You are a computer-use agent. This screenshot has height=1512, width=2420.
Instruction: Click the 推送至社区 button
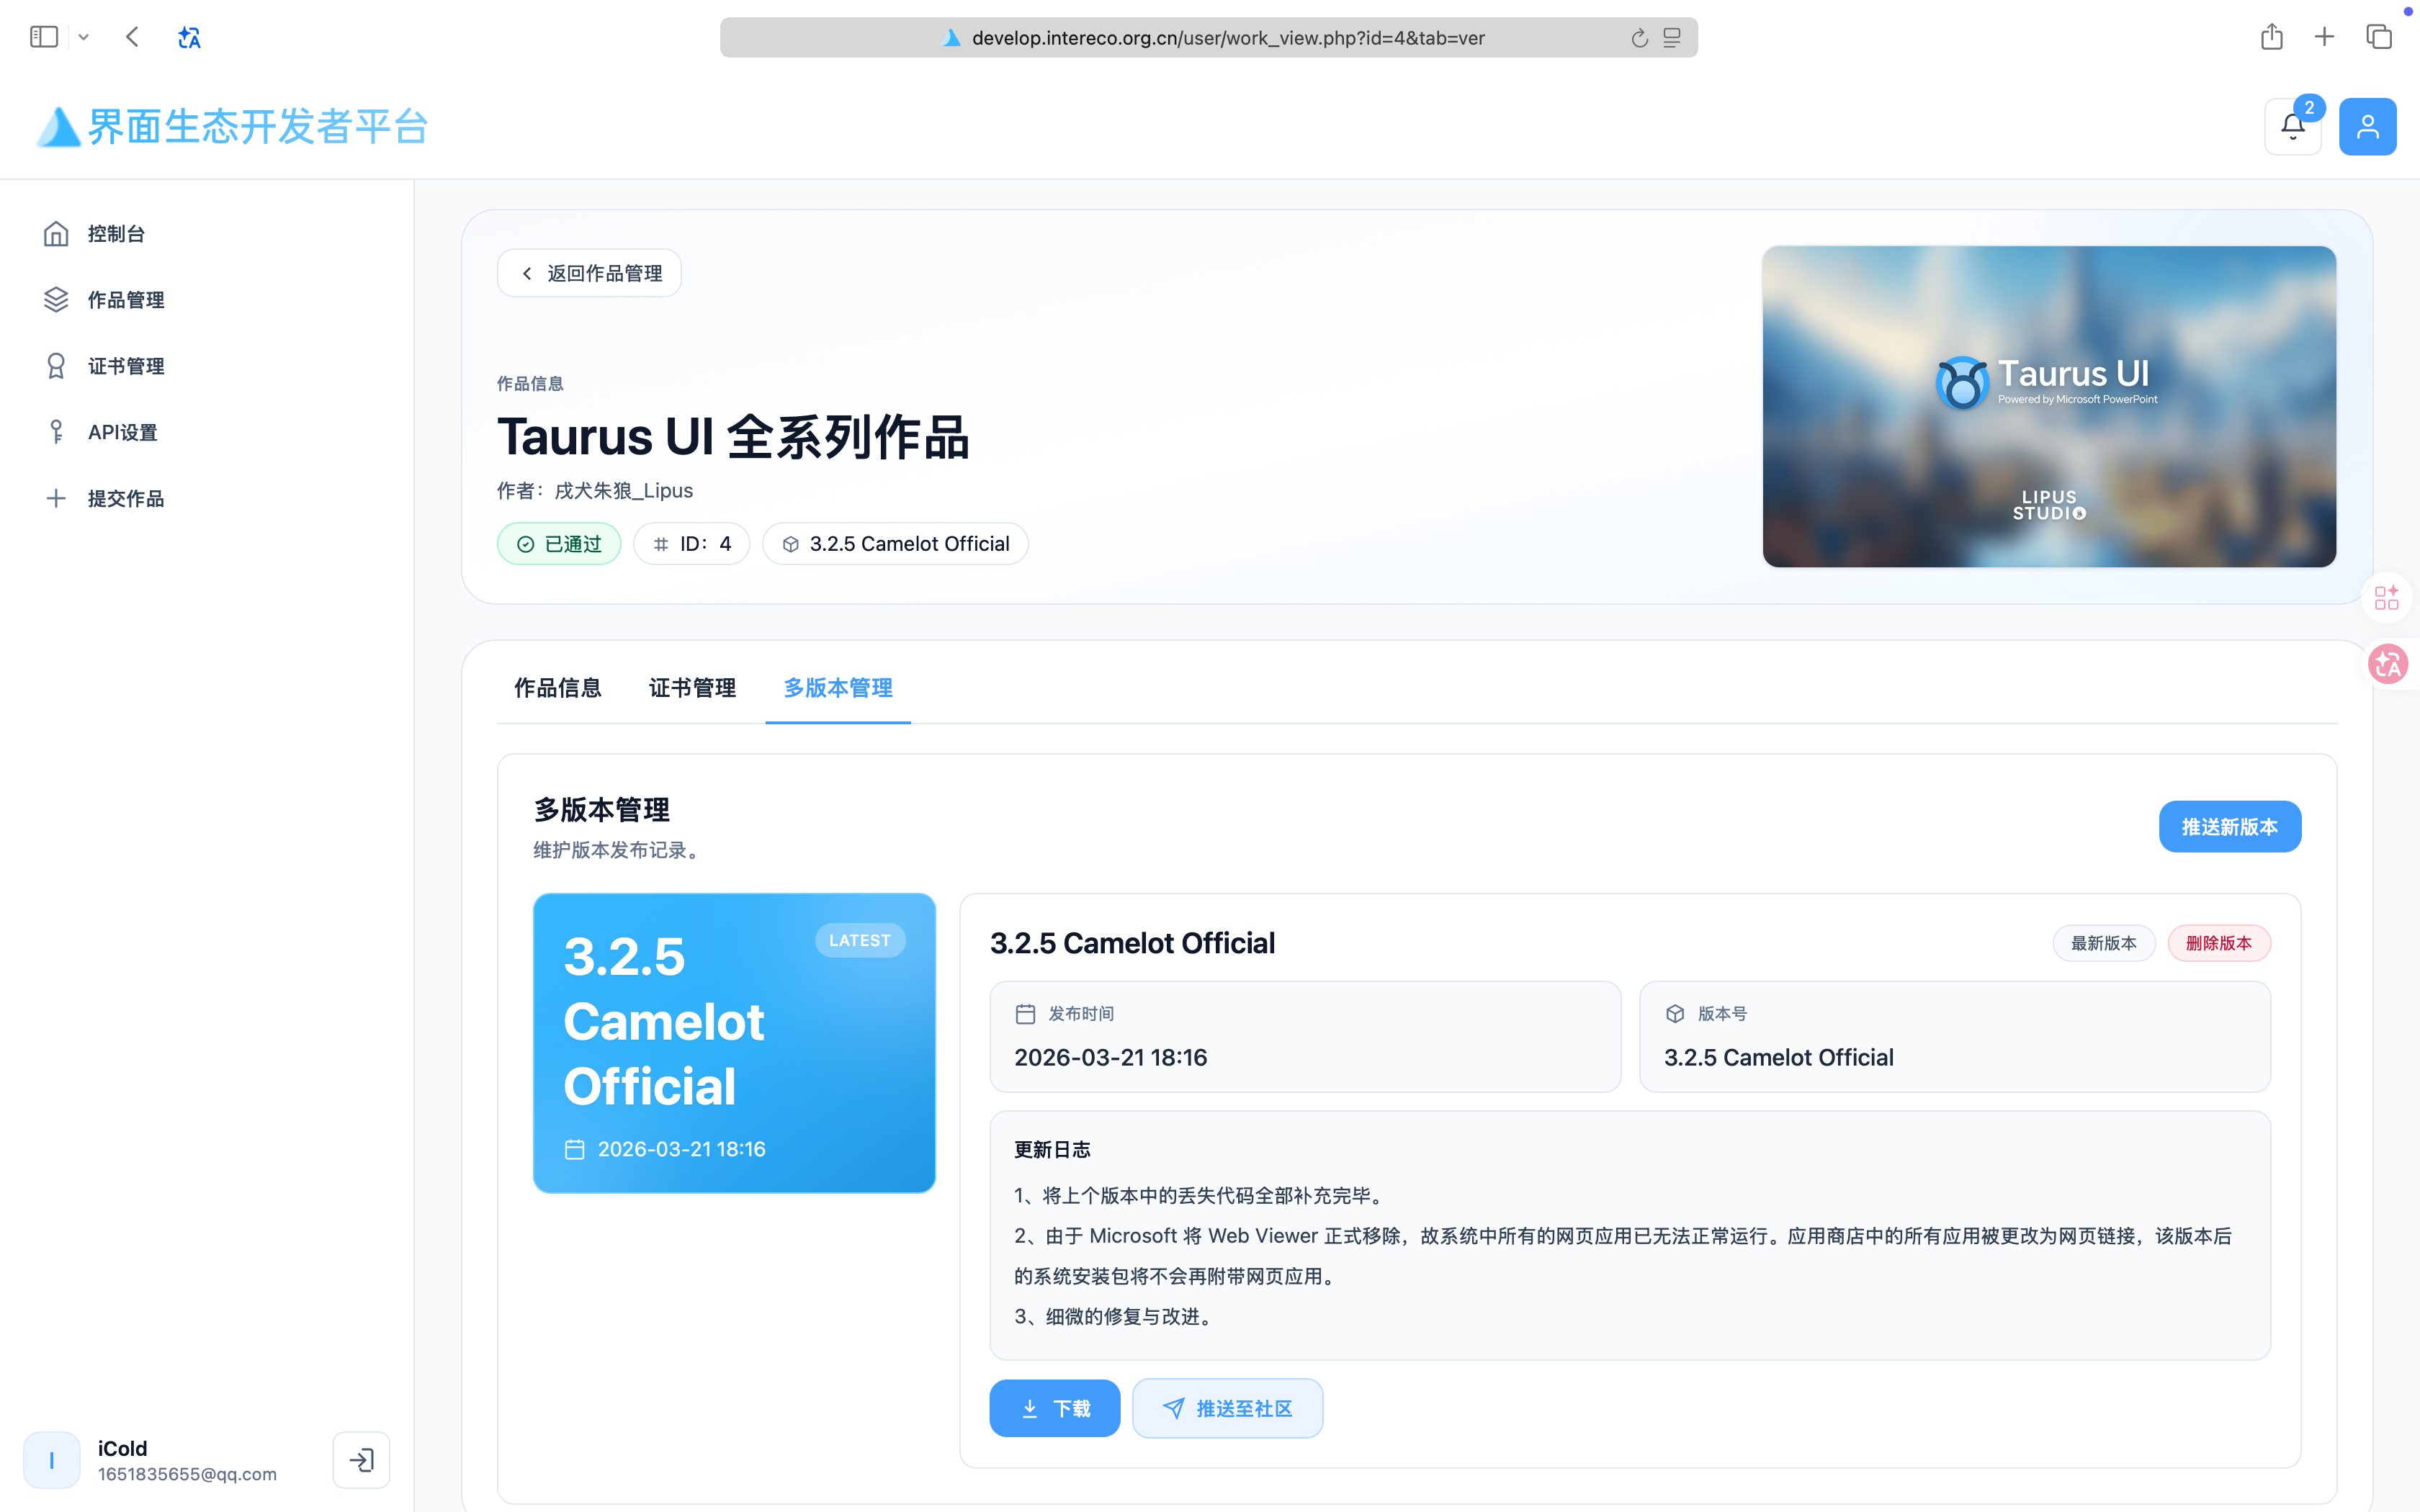click(x=1227, y=1408)
